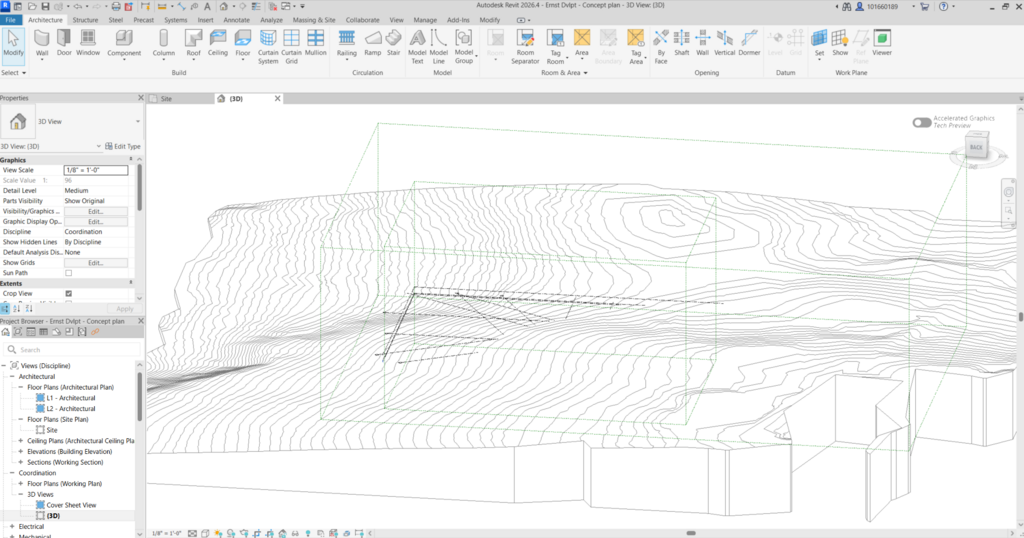Switch to the Annotate ribbon tab

236,20
